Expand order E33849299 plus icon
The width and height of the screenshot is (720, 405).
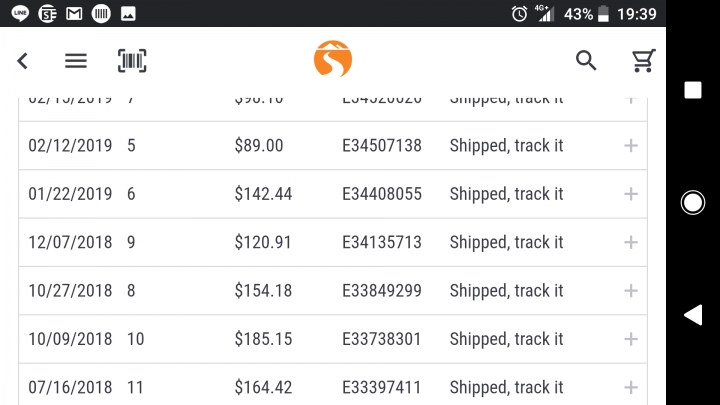coord(631,291)
